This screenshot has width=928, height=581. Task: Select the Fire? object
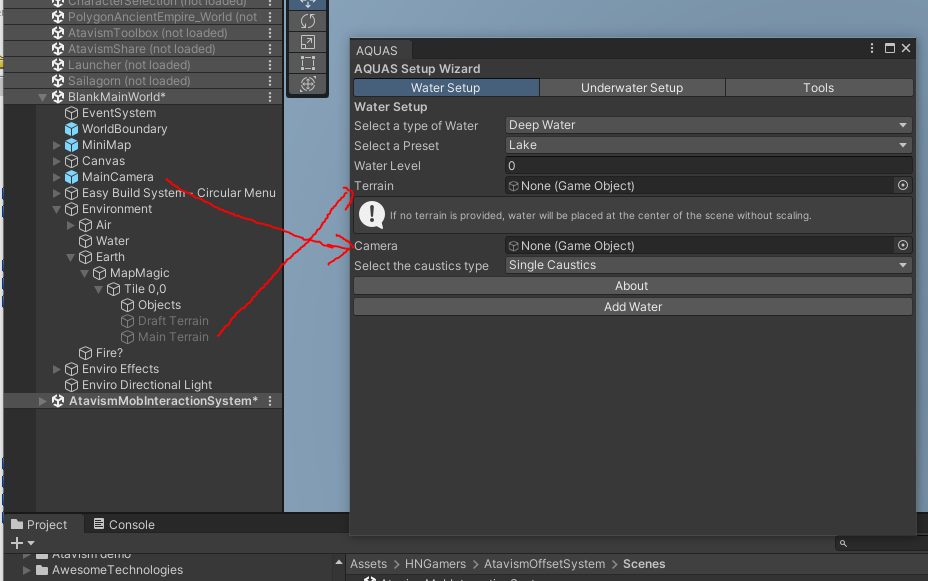[x=109, y=353]
